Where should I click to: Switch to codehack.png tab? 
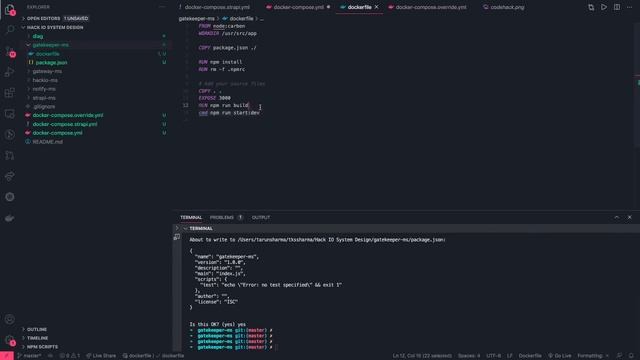pyautogui.click(x=504, y=7)
